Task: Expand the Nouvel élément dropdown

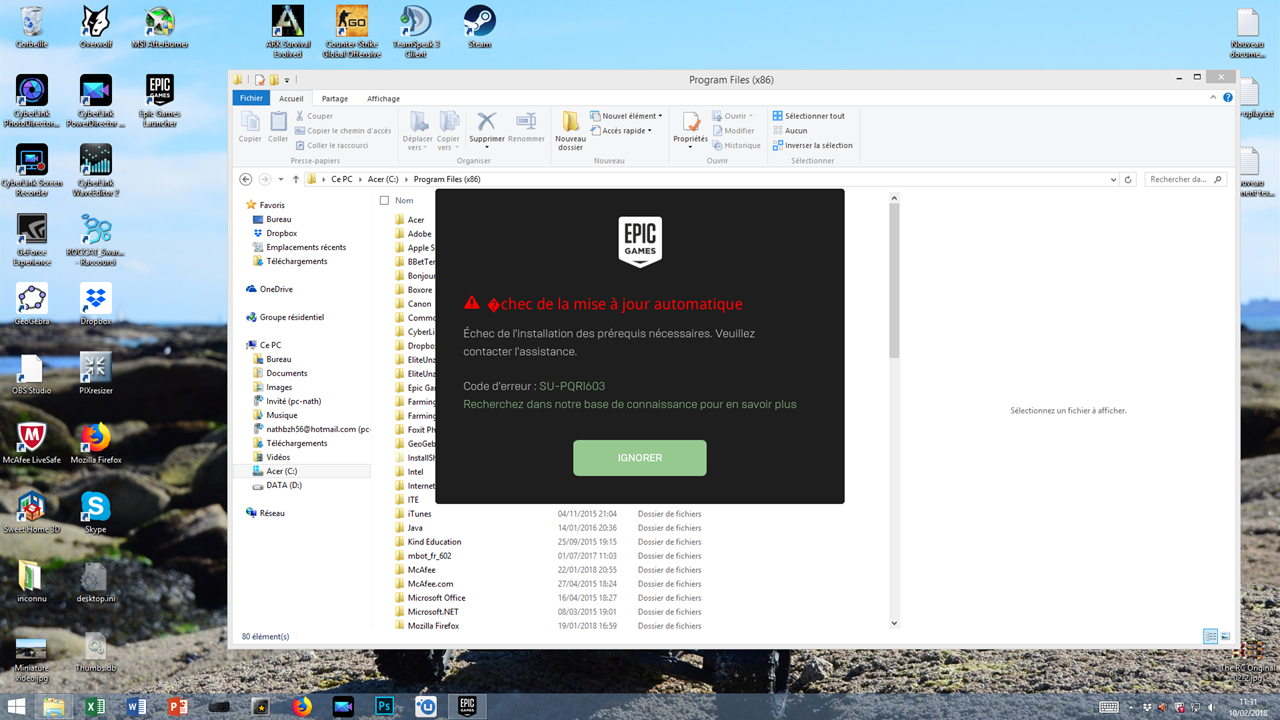Action: (627, 116)
